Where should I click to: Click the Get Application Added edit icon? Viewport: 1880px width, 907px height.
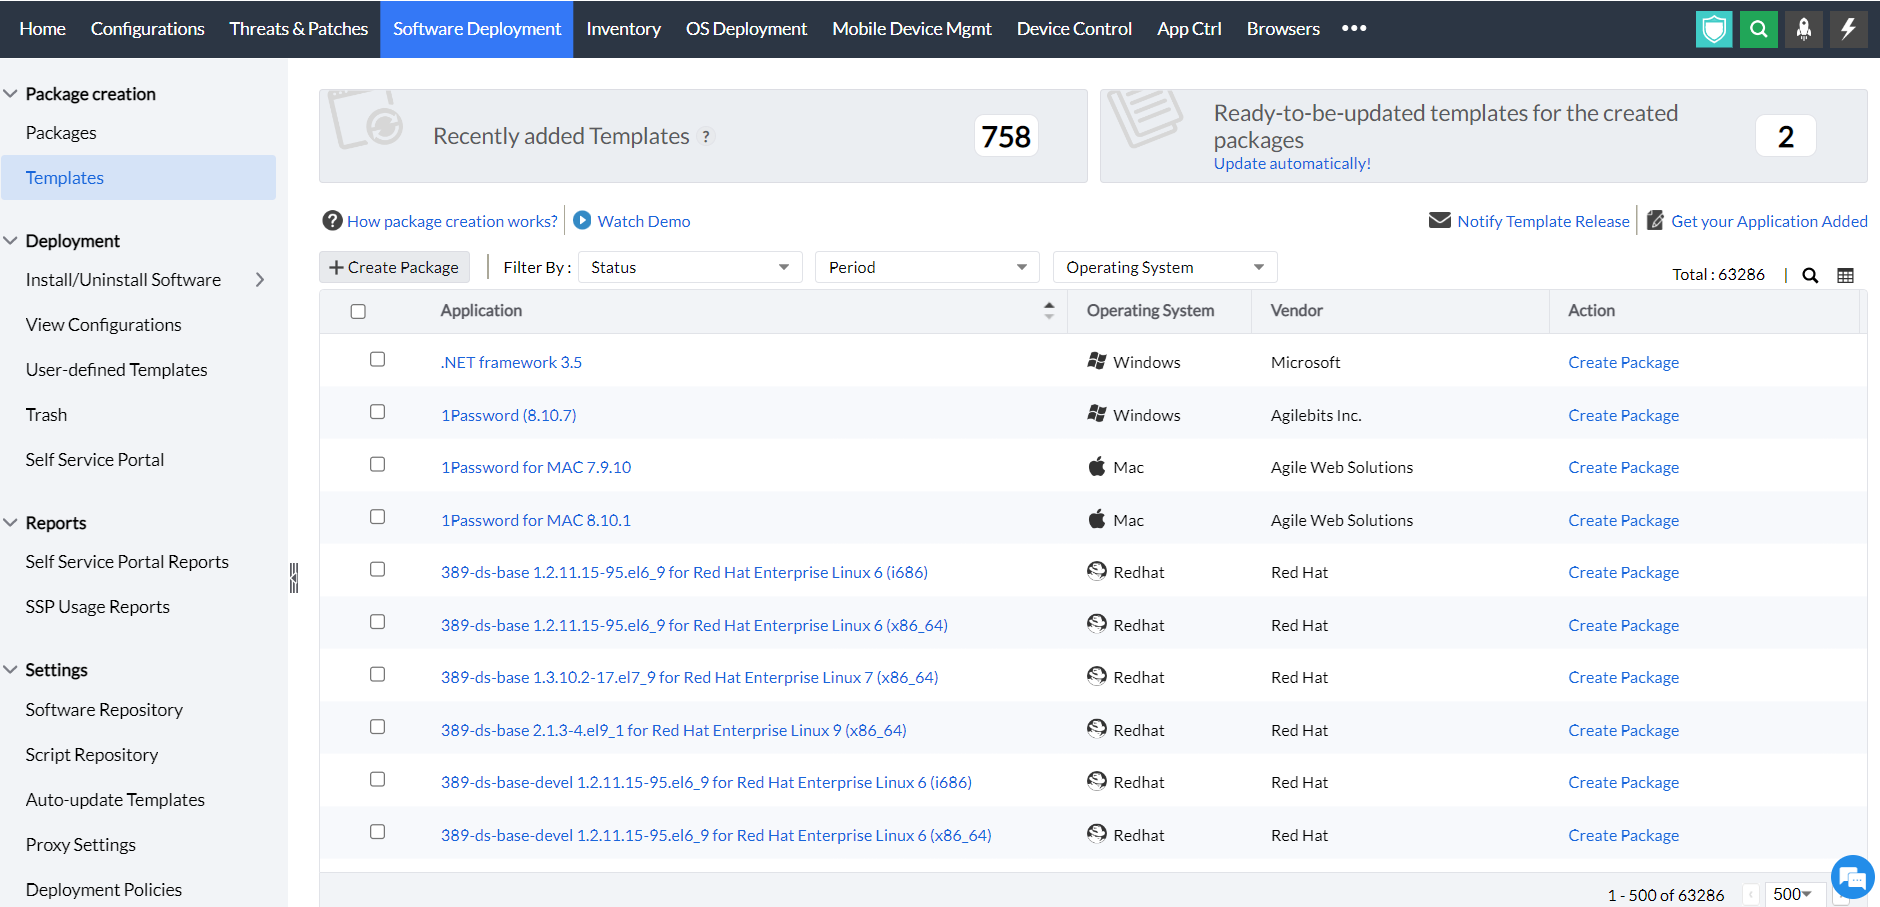[1655, 220]
